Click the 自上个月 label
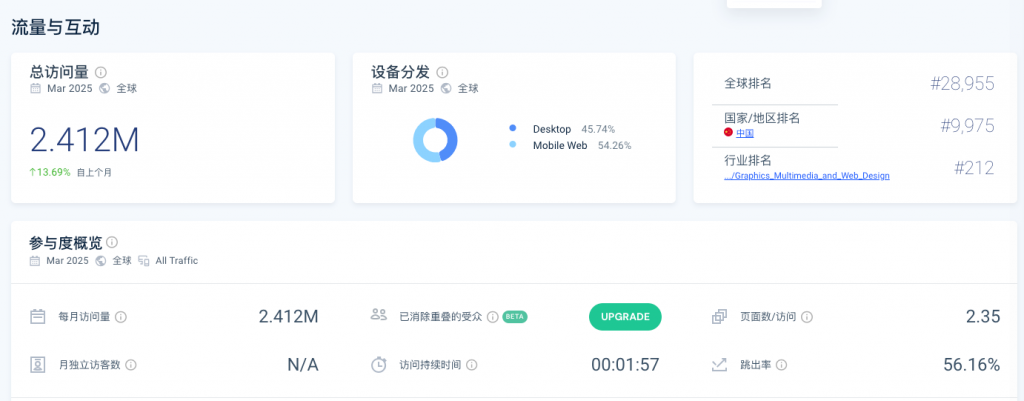Image resolution: width=1024 pixels, height=401 pixels. coord(95,173)
